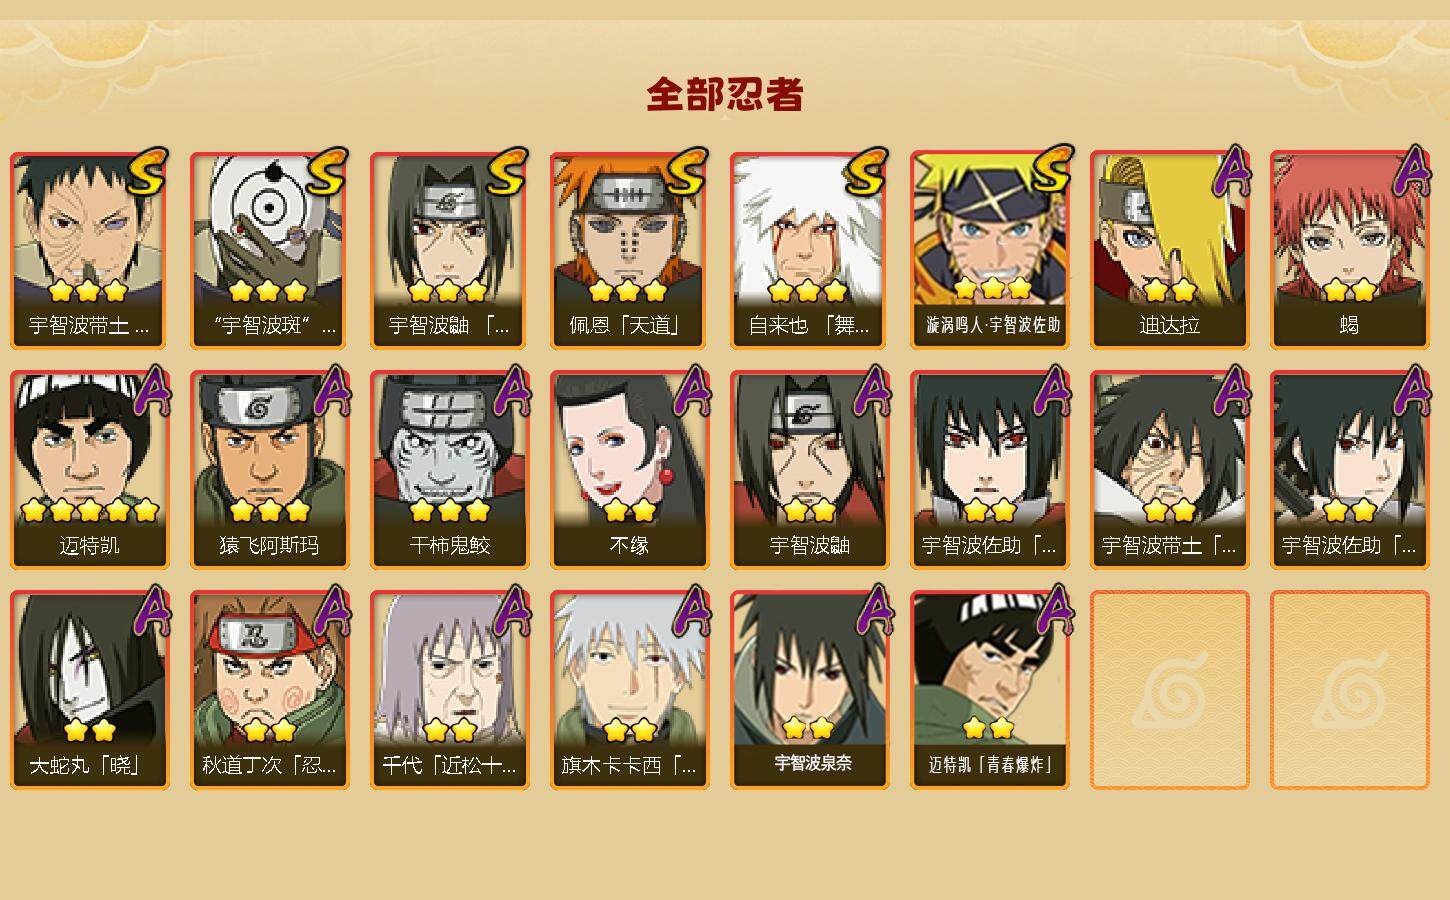The width and height of the screenshot is (1450, 900).
Task: Click the A-rank badge on 千代 card
Action: 513,610
